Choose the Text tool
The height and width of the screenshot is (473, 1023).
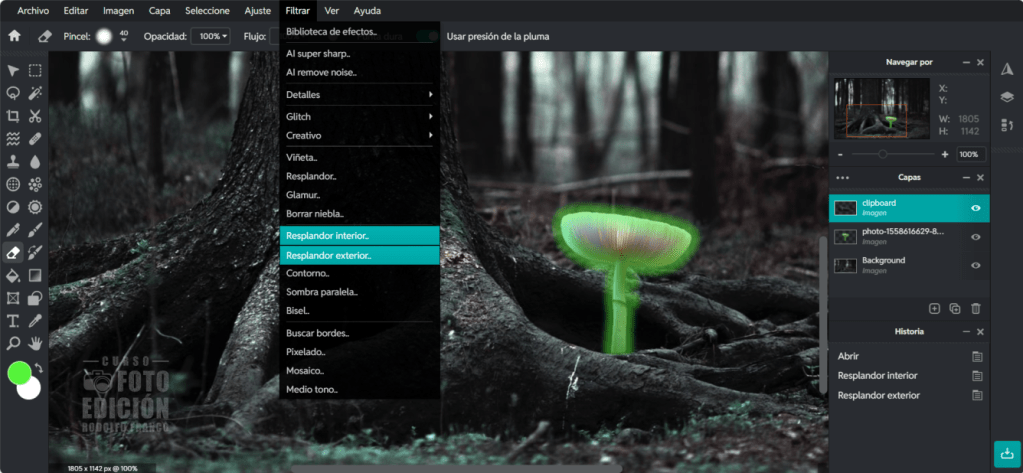click(x=13, y=321)
